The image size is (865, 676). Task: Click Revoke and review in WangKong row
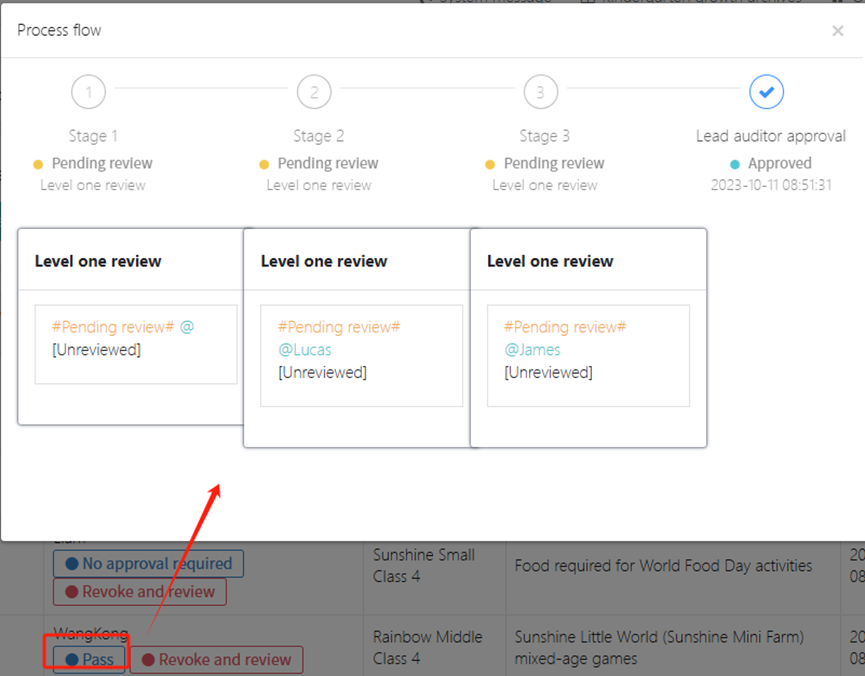coord(216,659)
